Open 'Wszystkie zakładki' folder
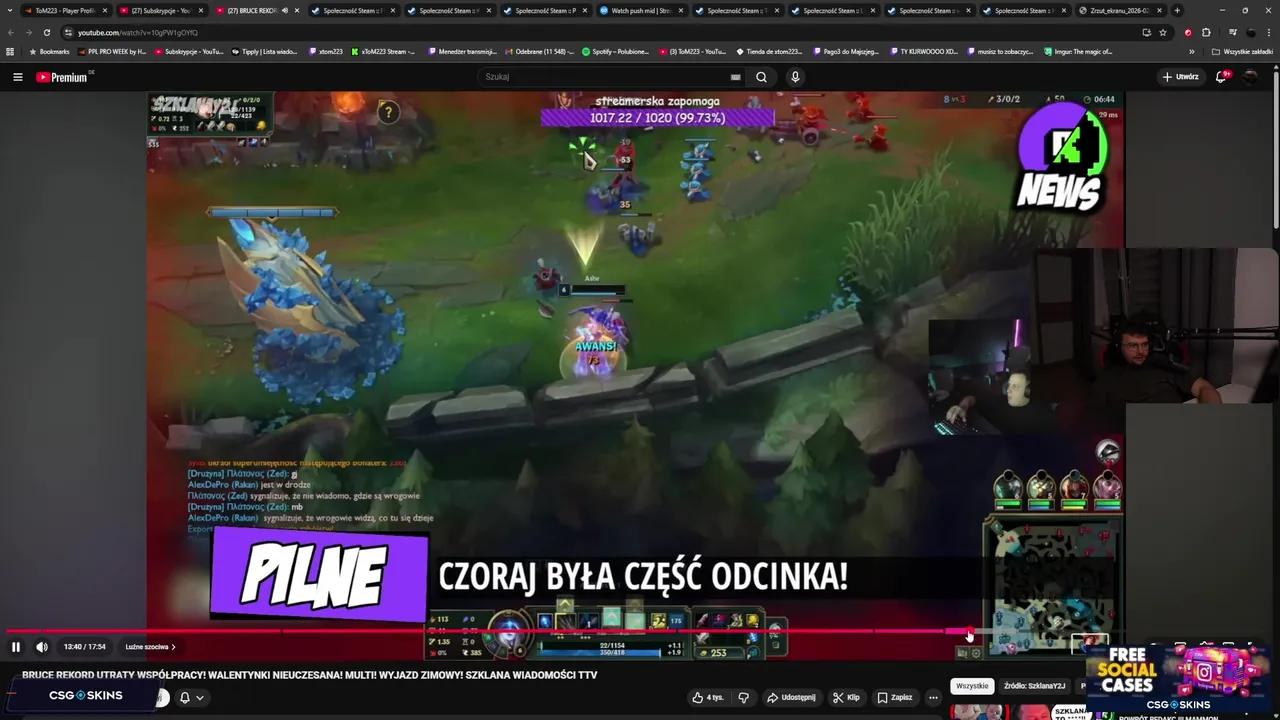Screen dimensions: 1280x720 point(1243,51)
